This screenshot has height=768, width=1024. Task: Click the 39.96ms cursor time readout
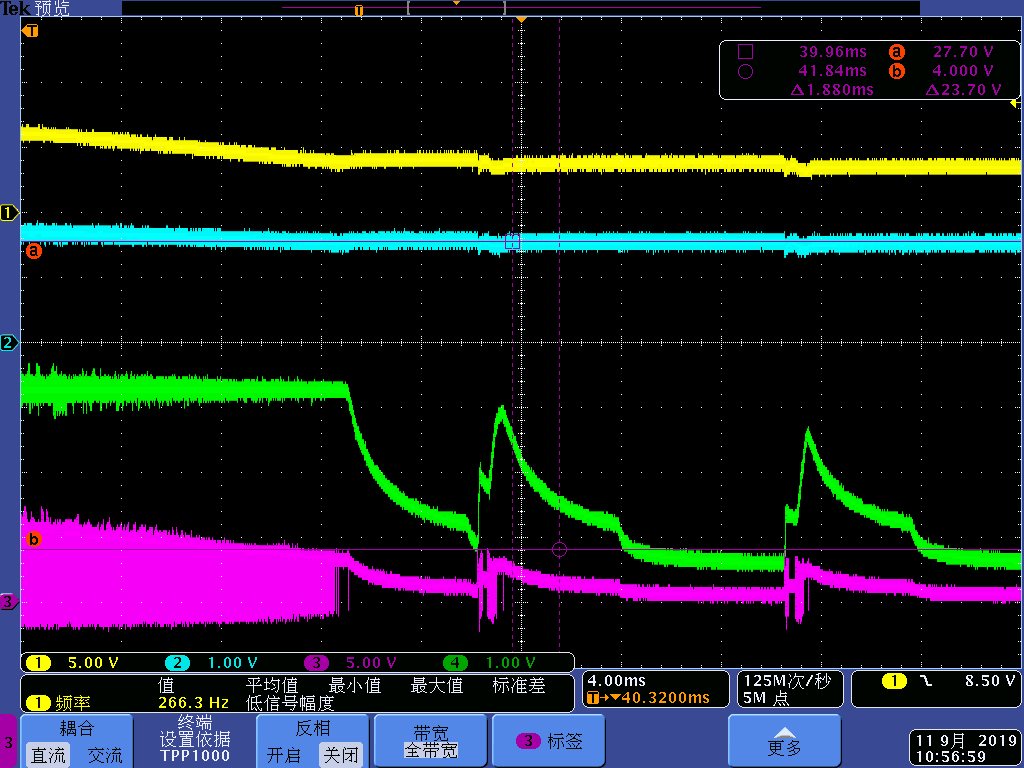[833, 52]
